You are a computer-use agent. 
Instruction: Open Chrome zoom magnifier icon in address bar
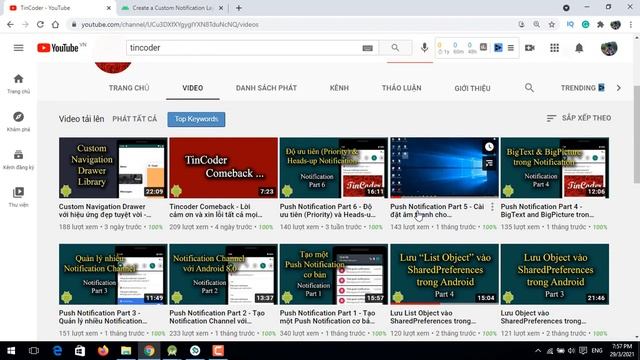coord(536,24)
